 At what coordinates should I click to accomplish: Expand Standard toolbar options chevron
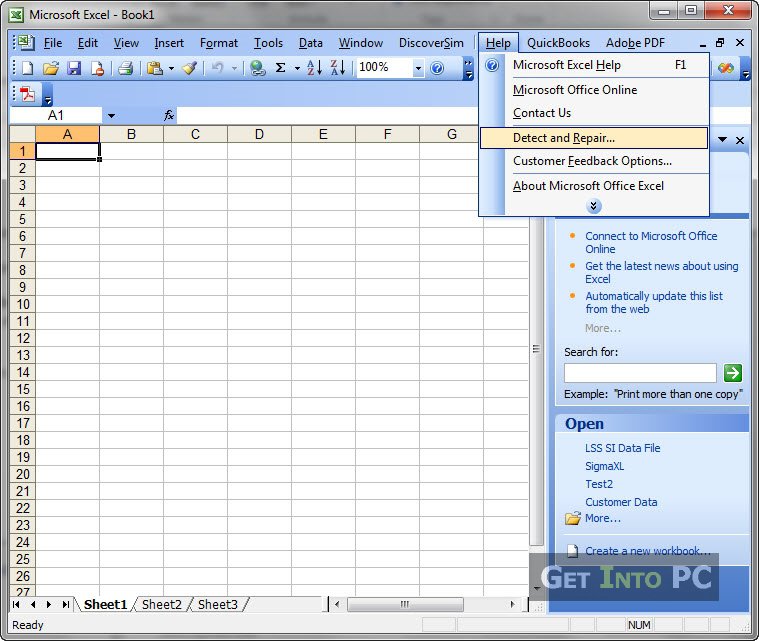(469, 69)
